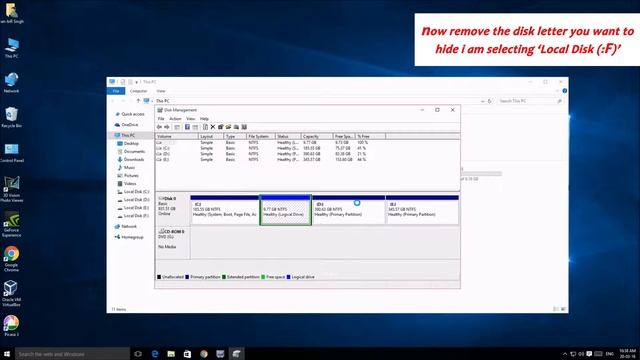640x360 pixels.
Task: Open Local Disk (F:) in Explorer sidebar
Action: pos(136,216)
